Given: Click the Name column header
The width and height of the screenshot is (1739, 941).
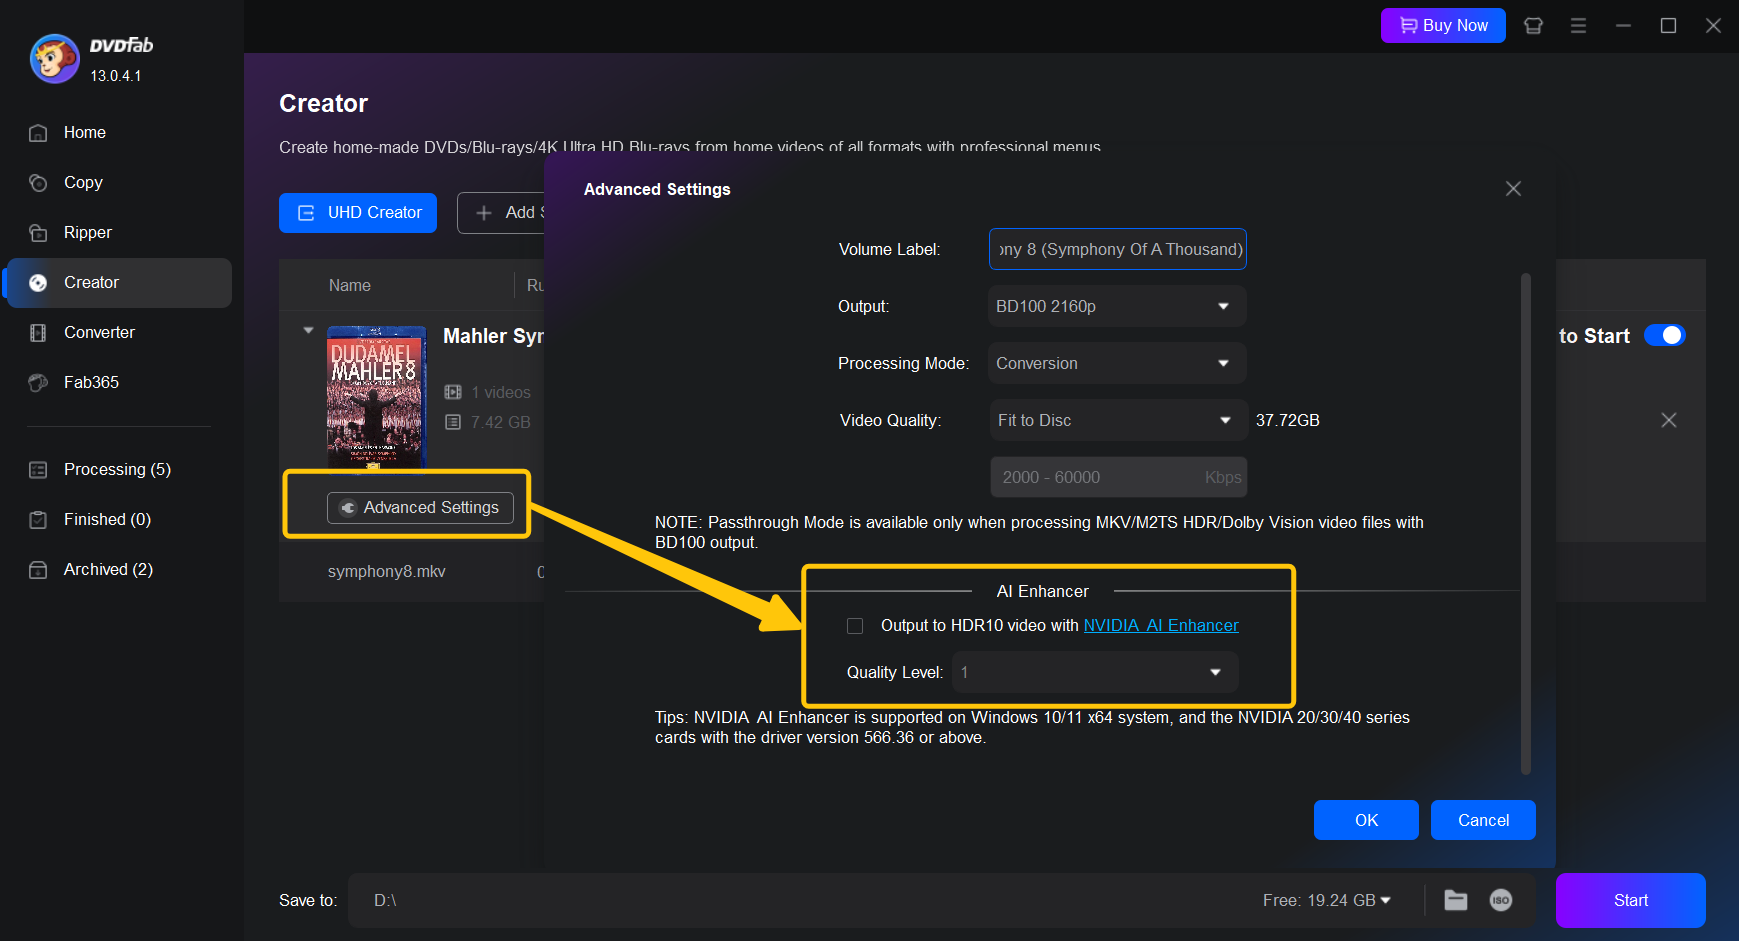Looking at the screenshot, I should [x=350, y=286].
